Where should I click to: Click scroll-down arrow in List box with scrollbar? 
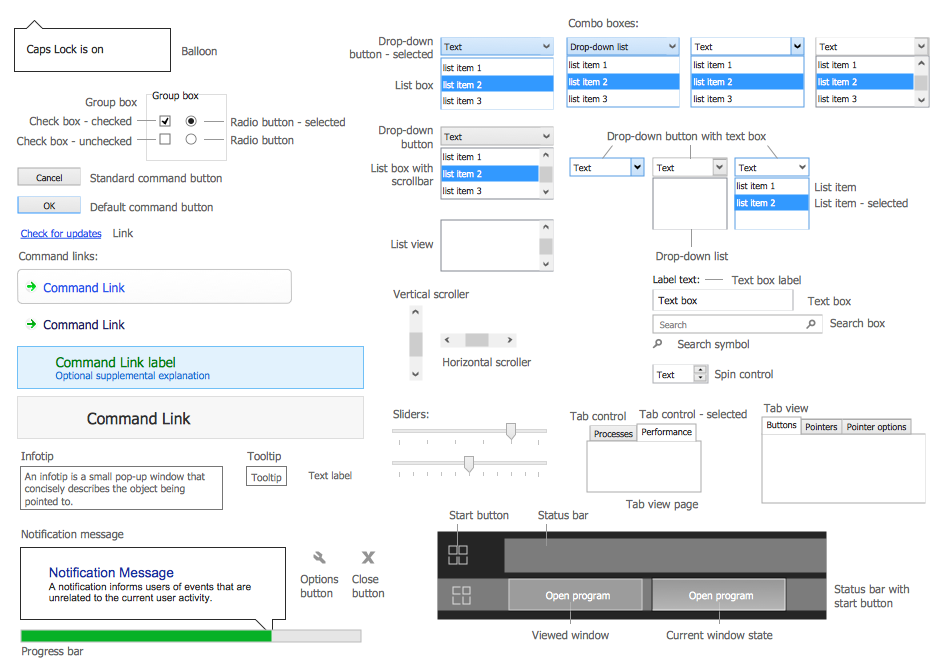tap(545, 192)
